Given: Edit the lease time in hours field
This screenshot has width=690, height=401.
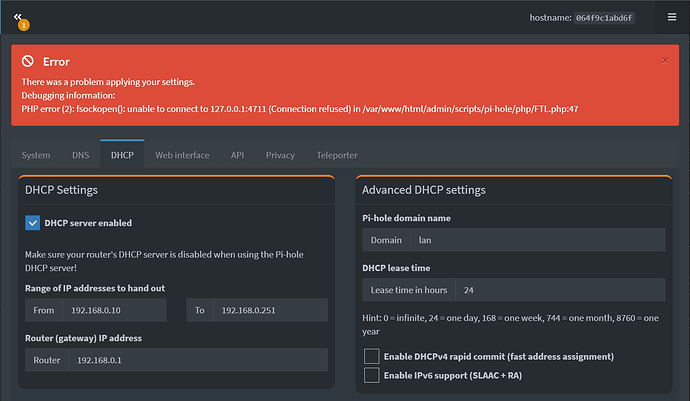Looking at the screenshot, I should [x=558, y=290].
